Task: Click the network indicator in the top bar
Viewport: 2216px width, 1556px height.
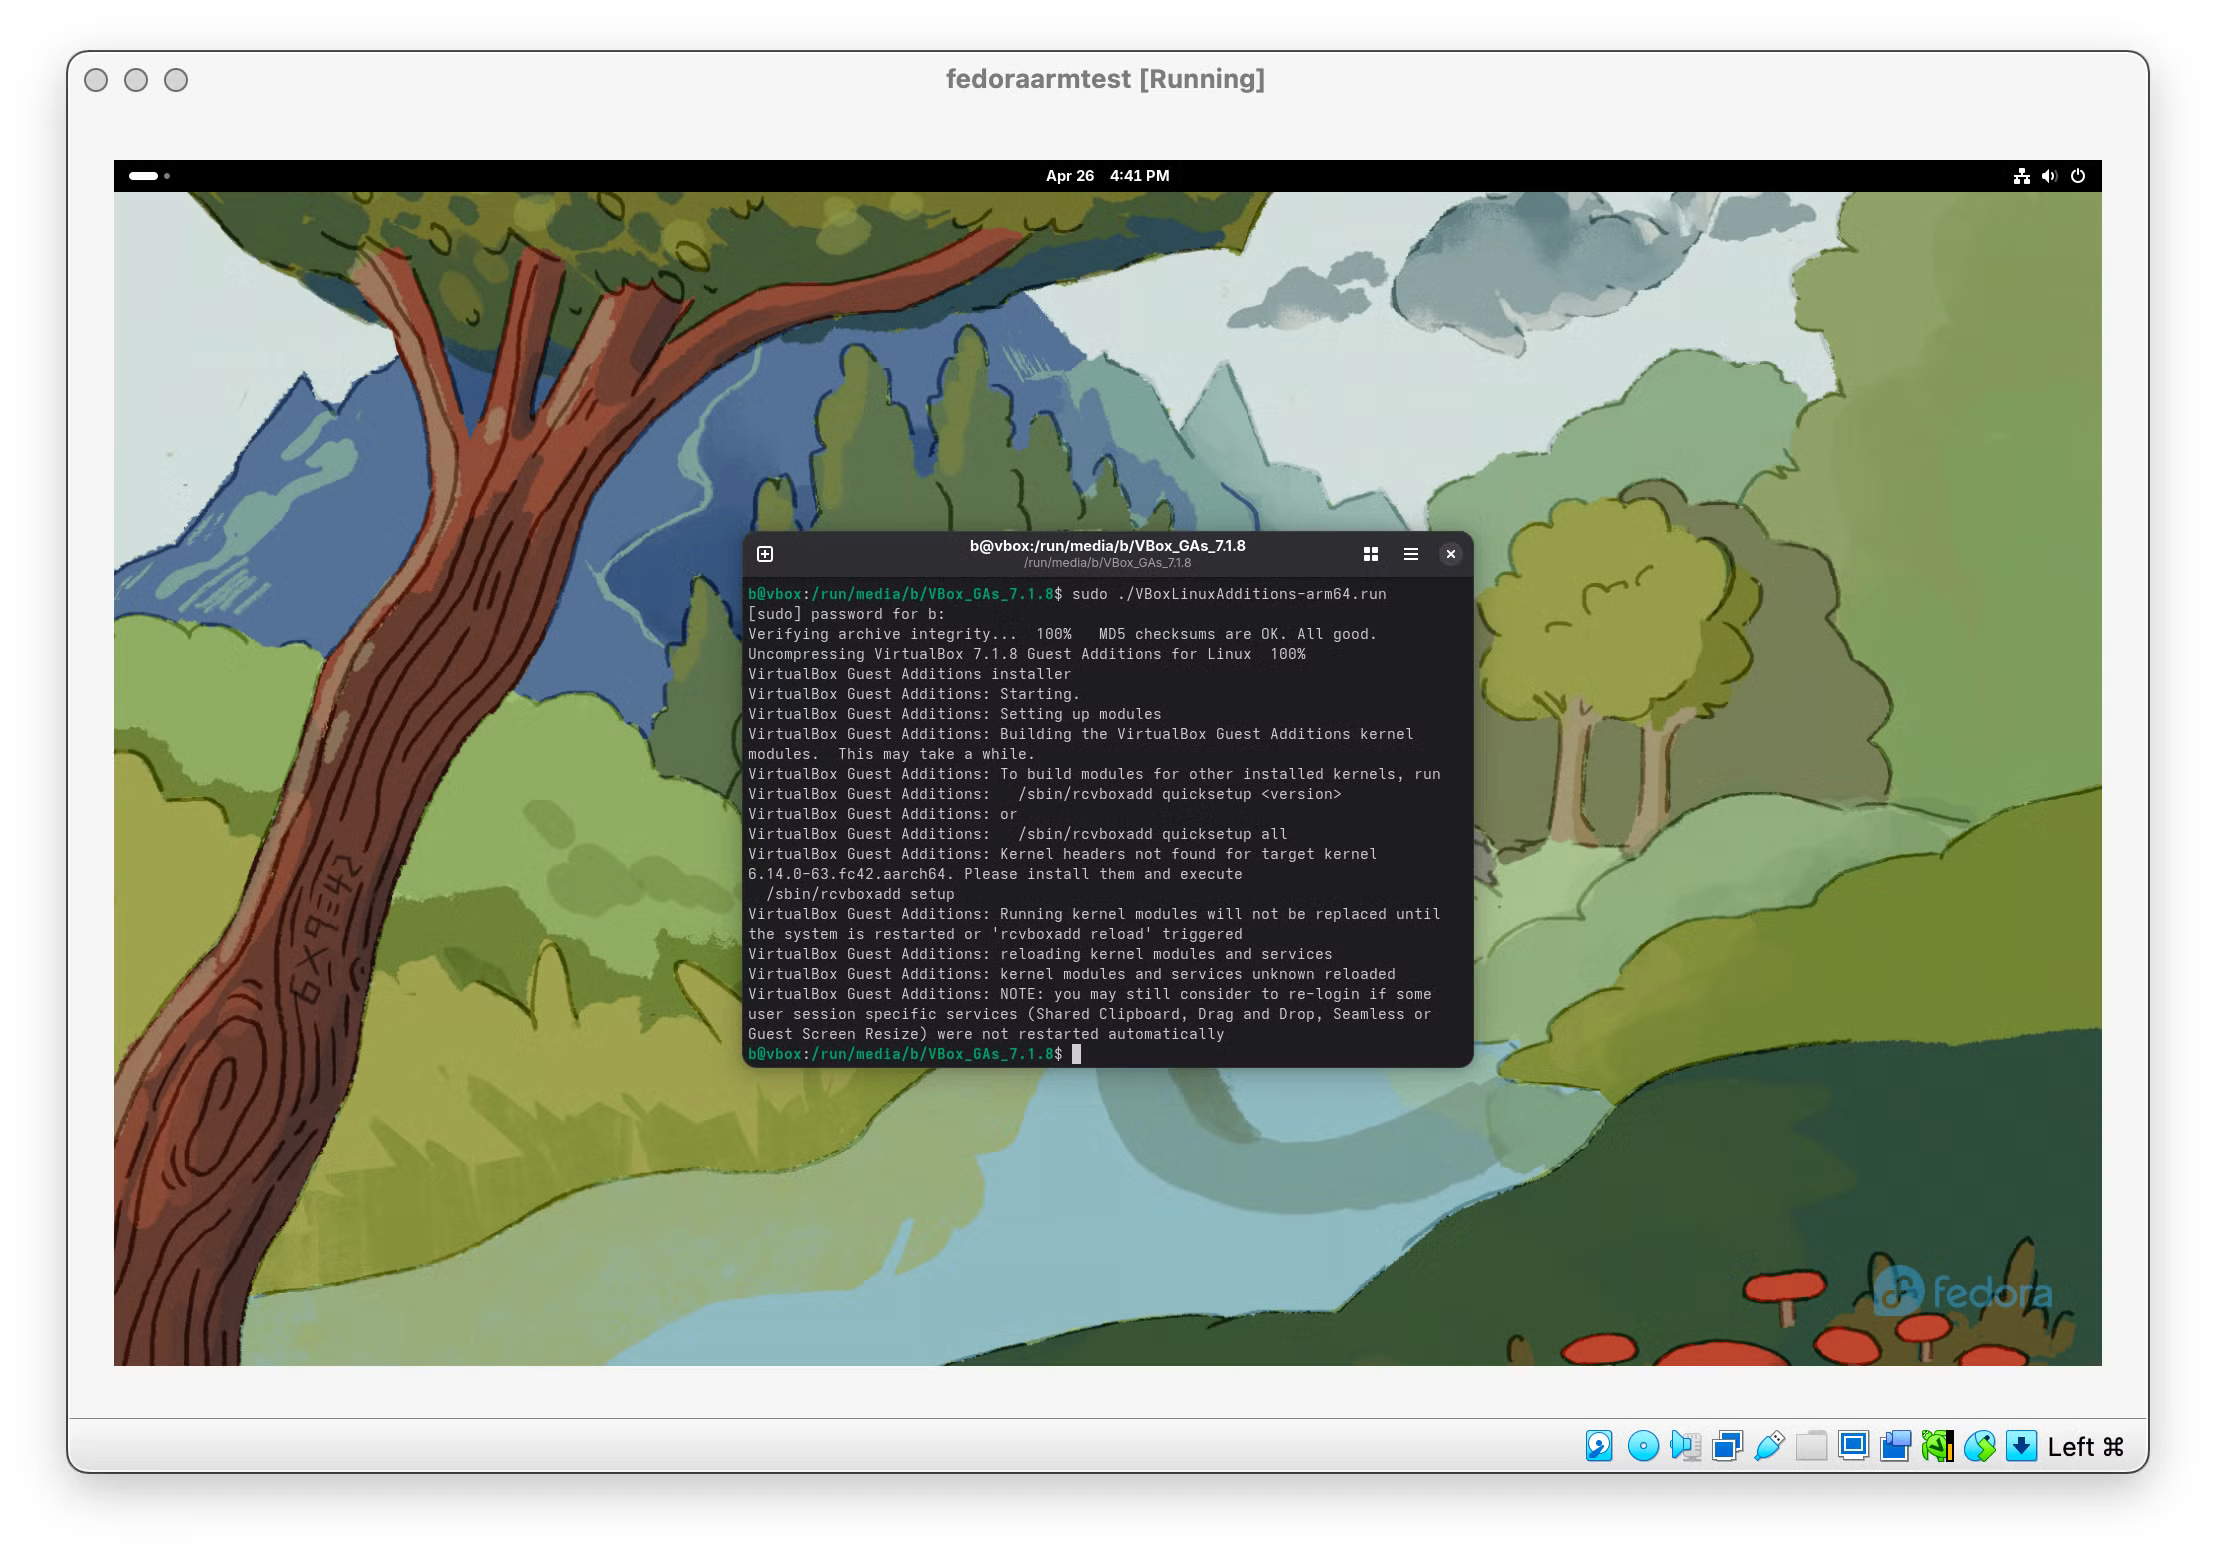Action: [x=2022, y=176]
